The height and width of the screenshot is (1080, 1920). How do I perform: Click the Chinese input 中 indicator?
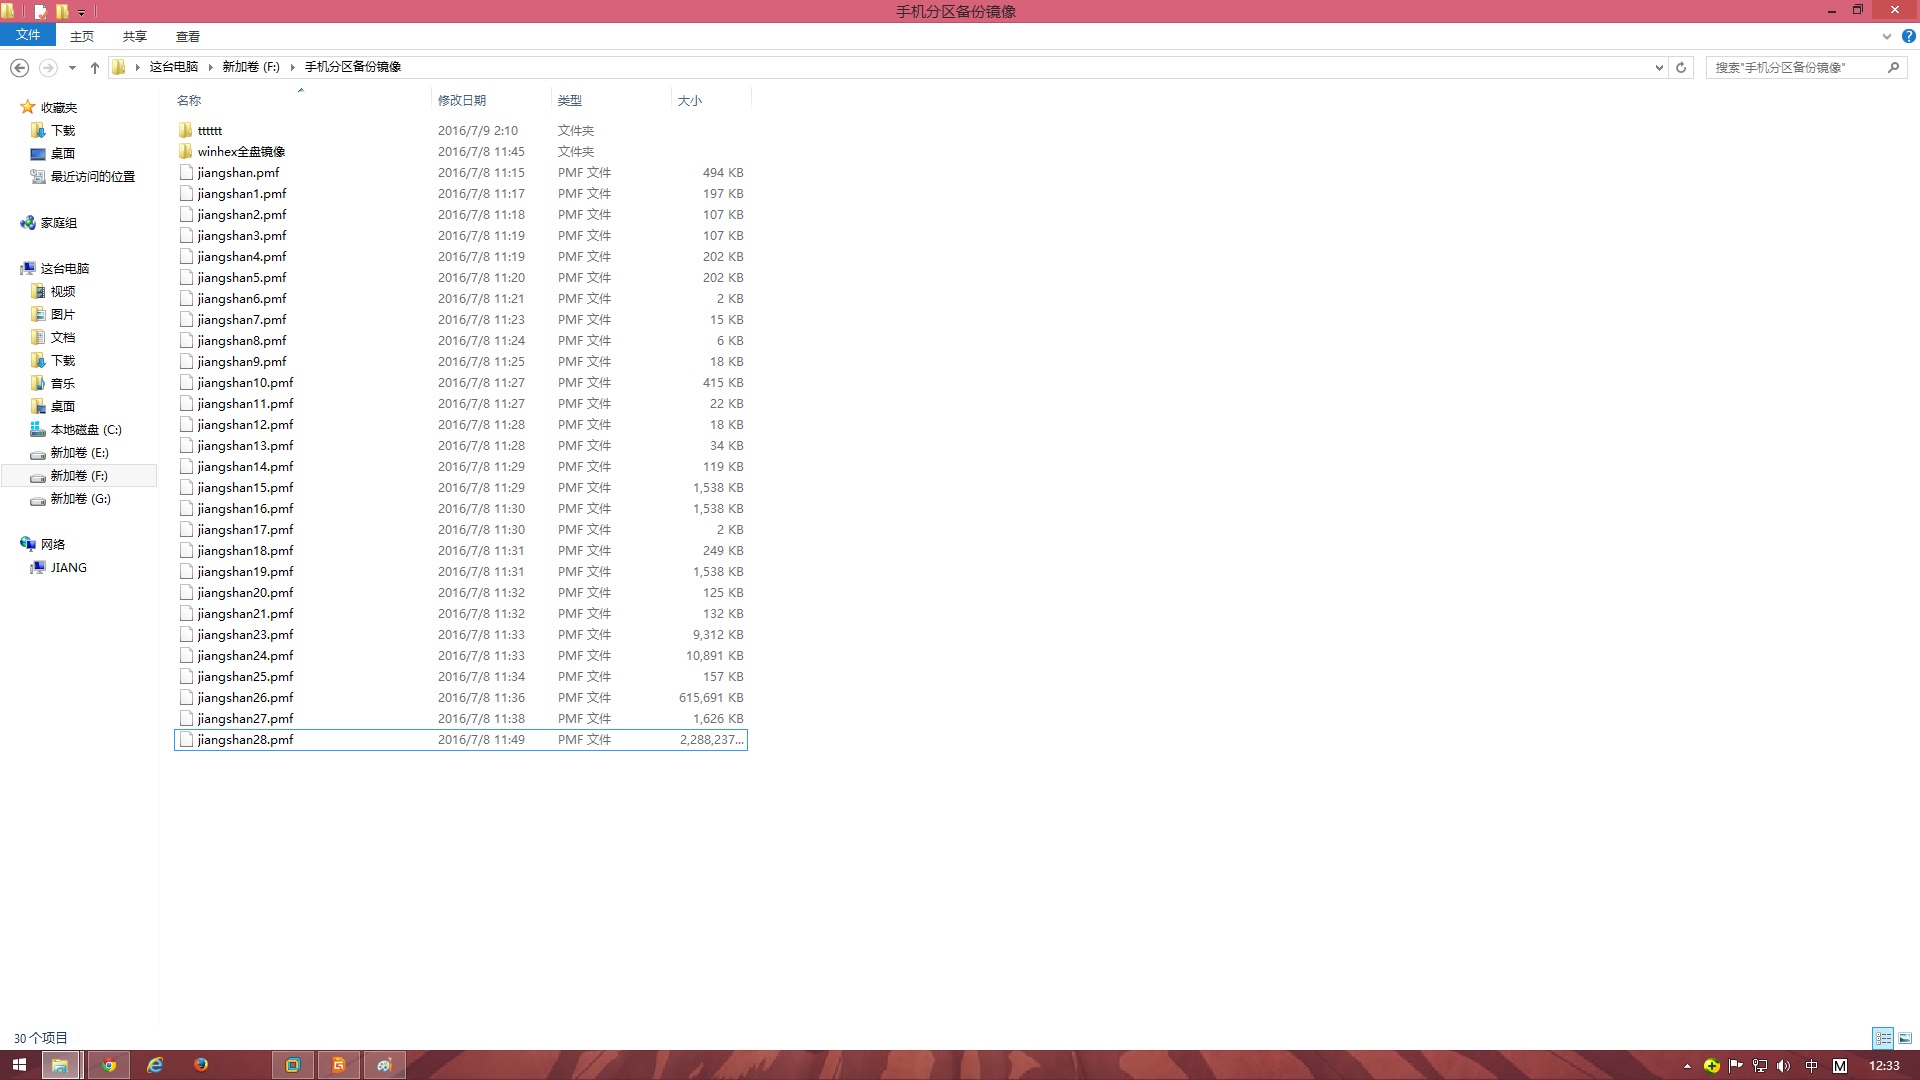tap(1811, 1066)
